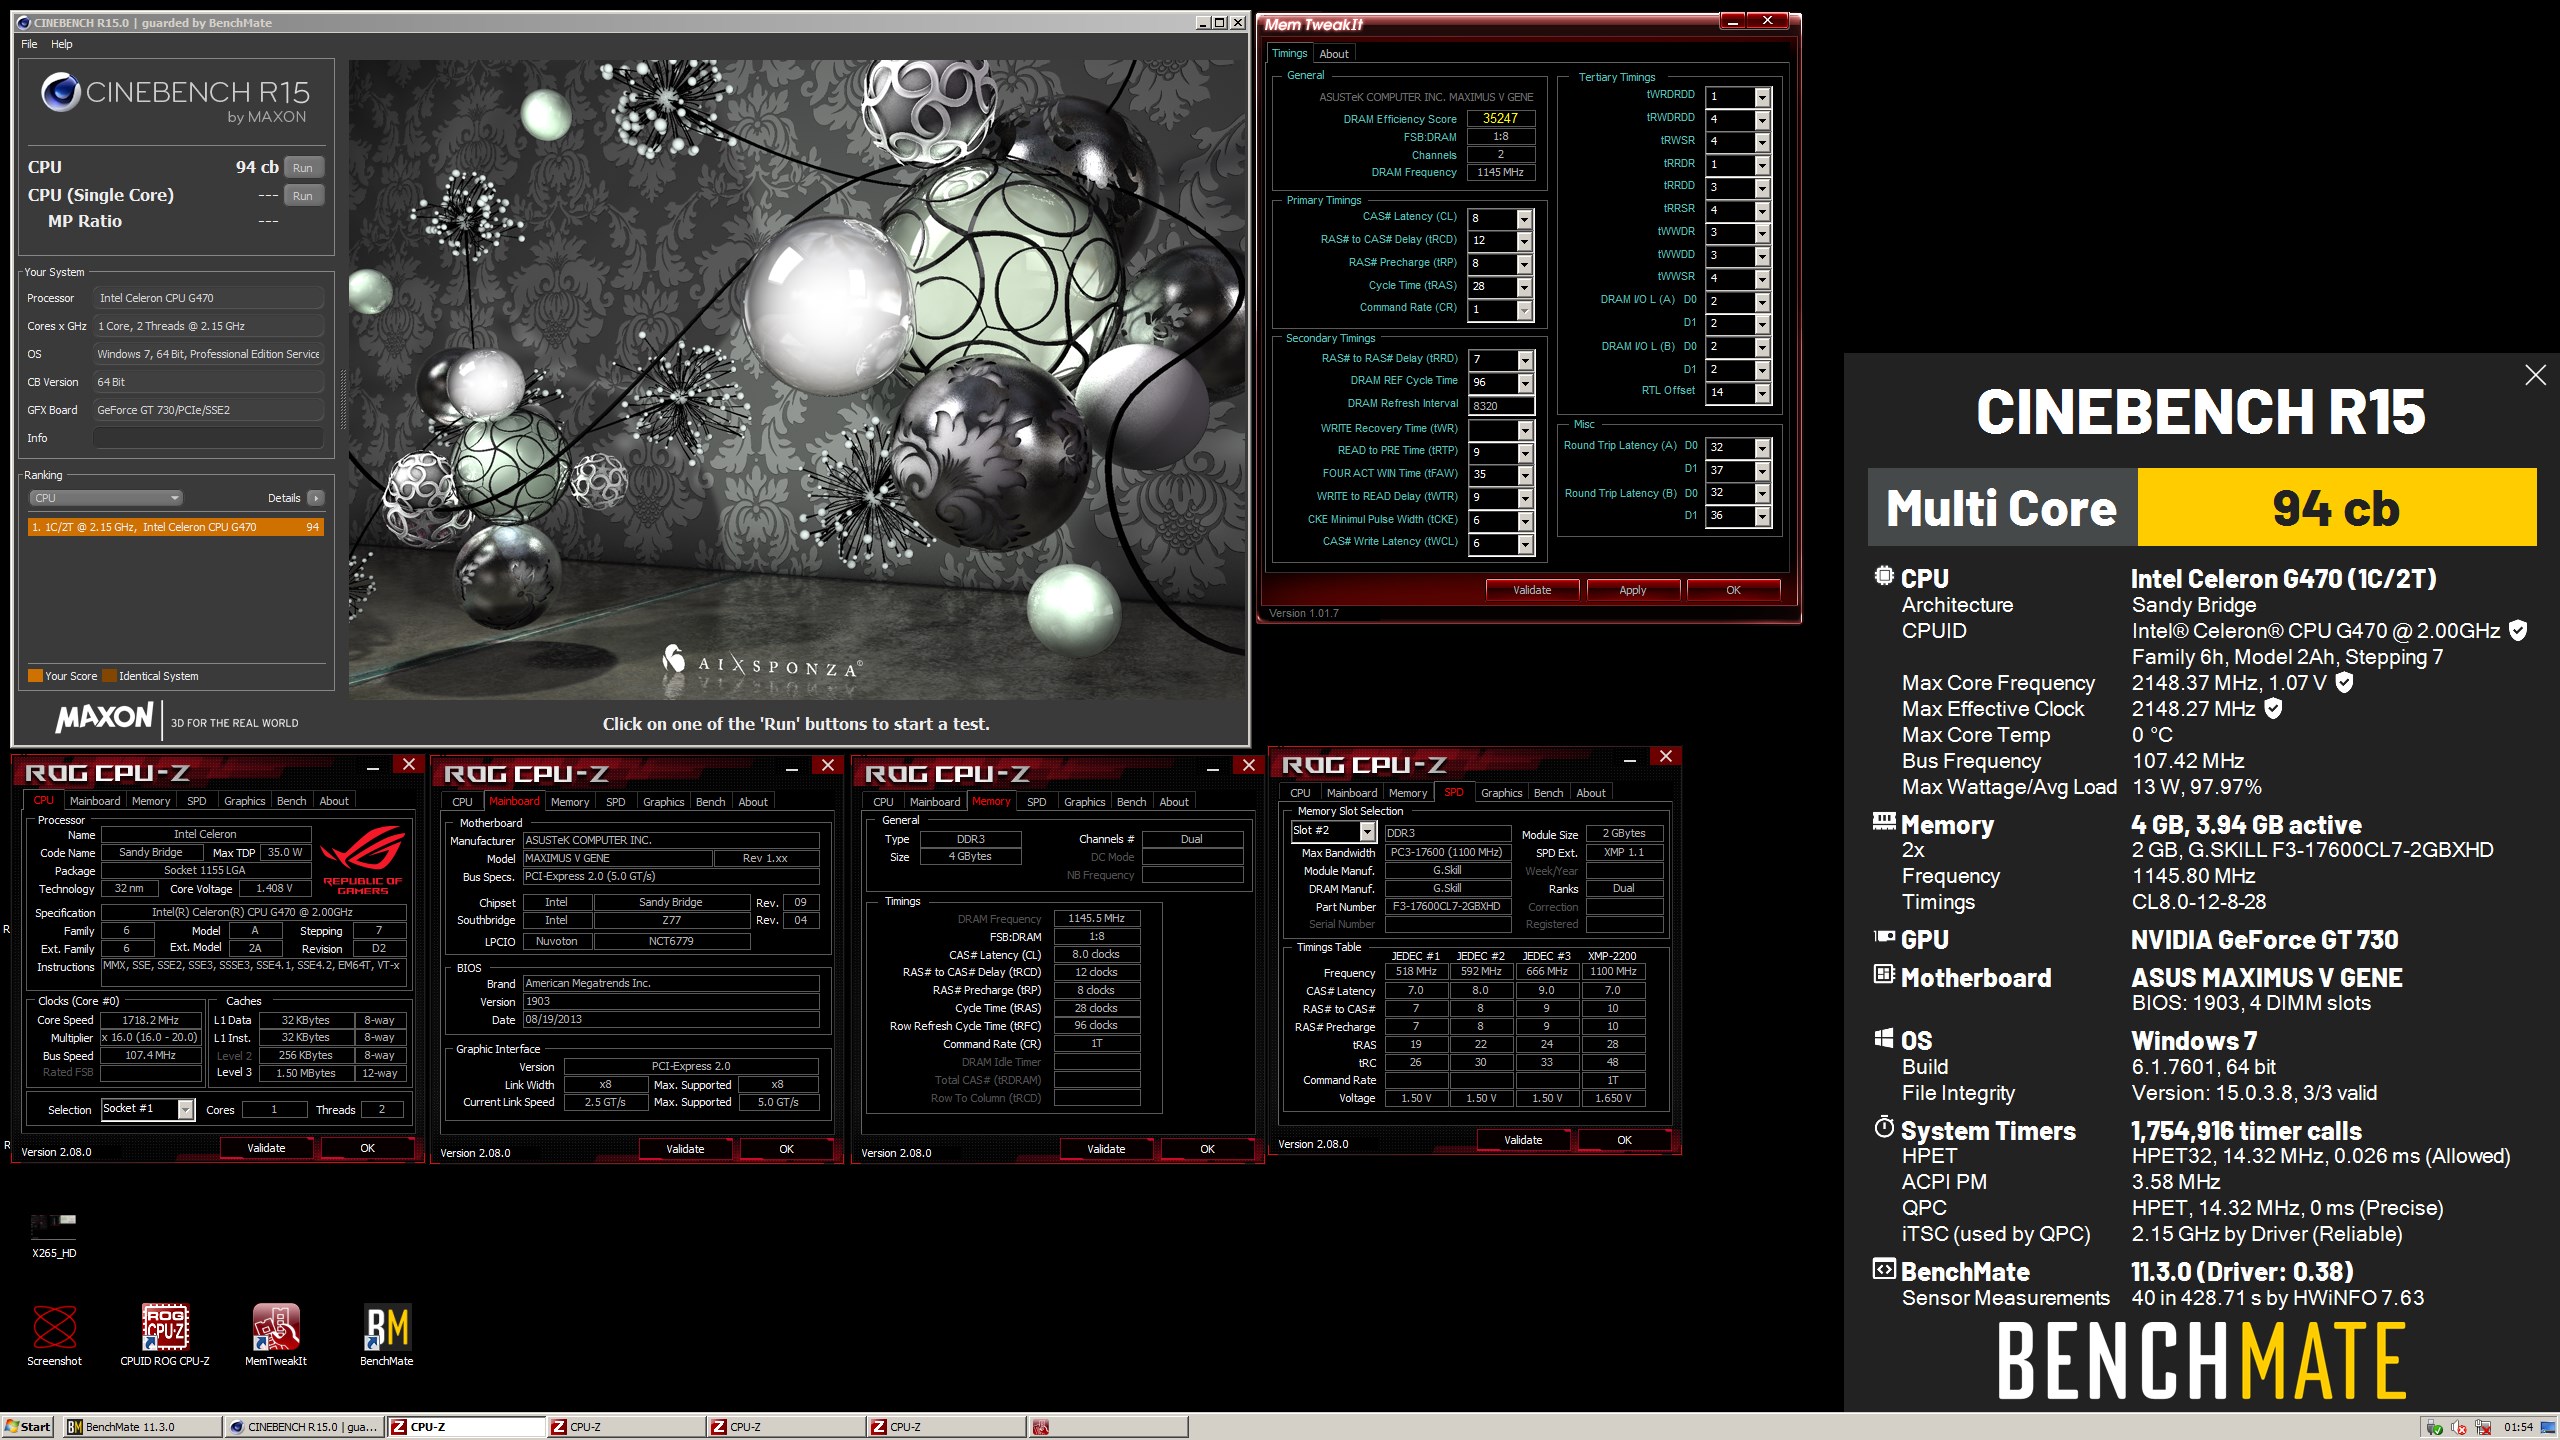Click the shield icon after Max Core Frequency

pyautogui.click(x=2344, y=683)
